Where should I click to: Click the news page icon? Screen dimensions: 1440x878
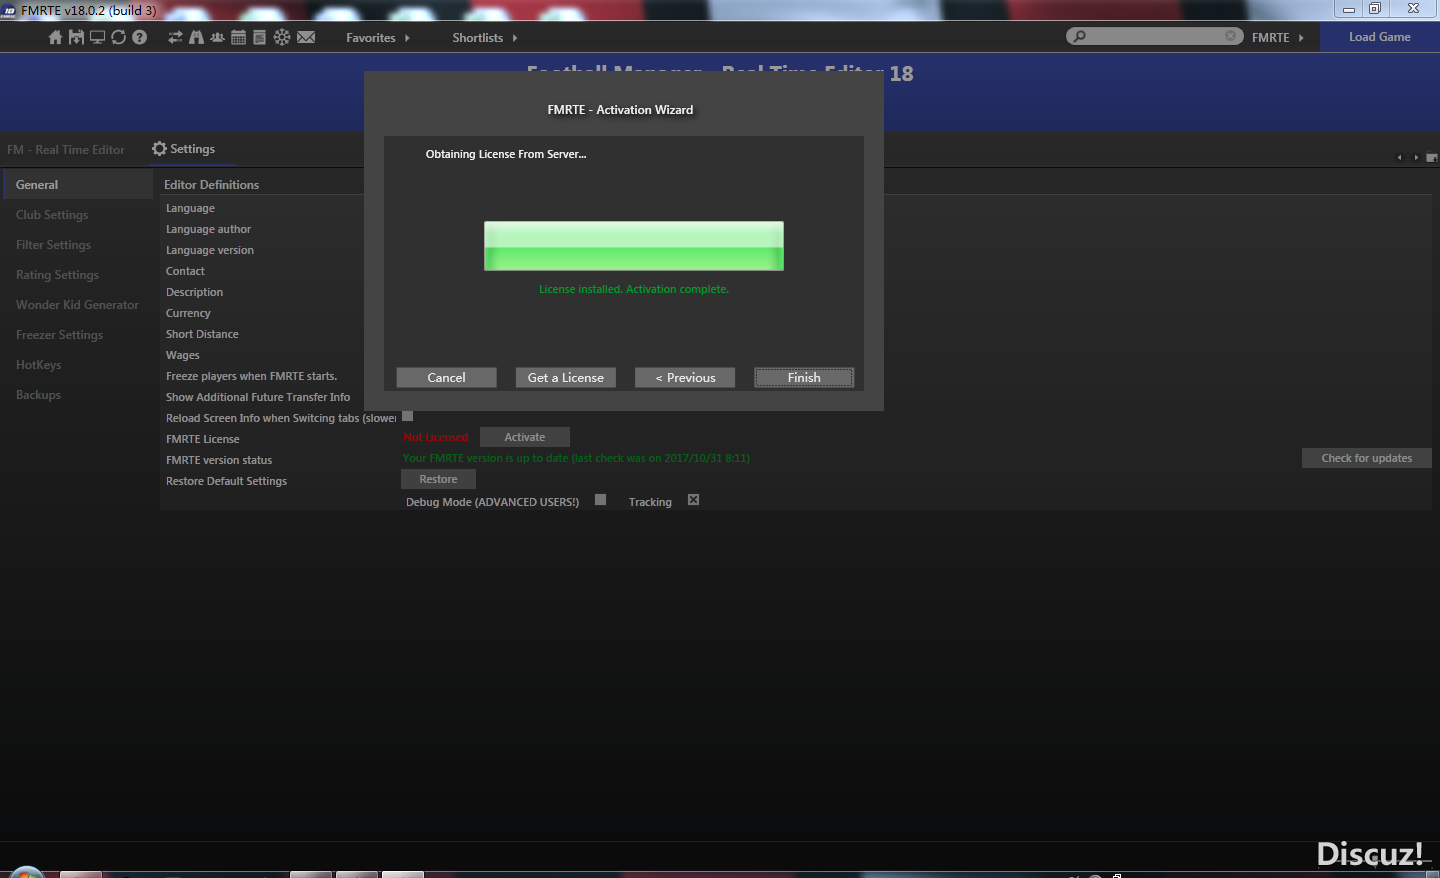[x=259, y=37]
